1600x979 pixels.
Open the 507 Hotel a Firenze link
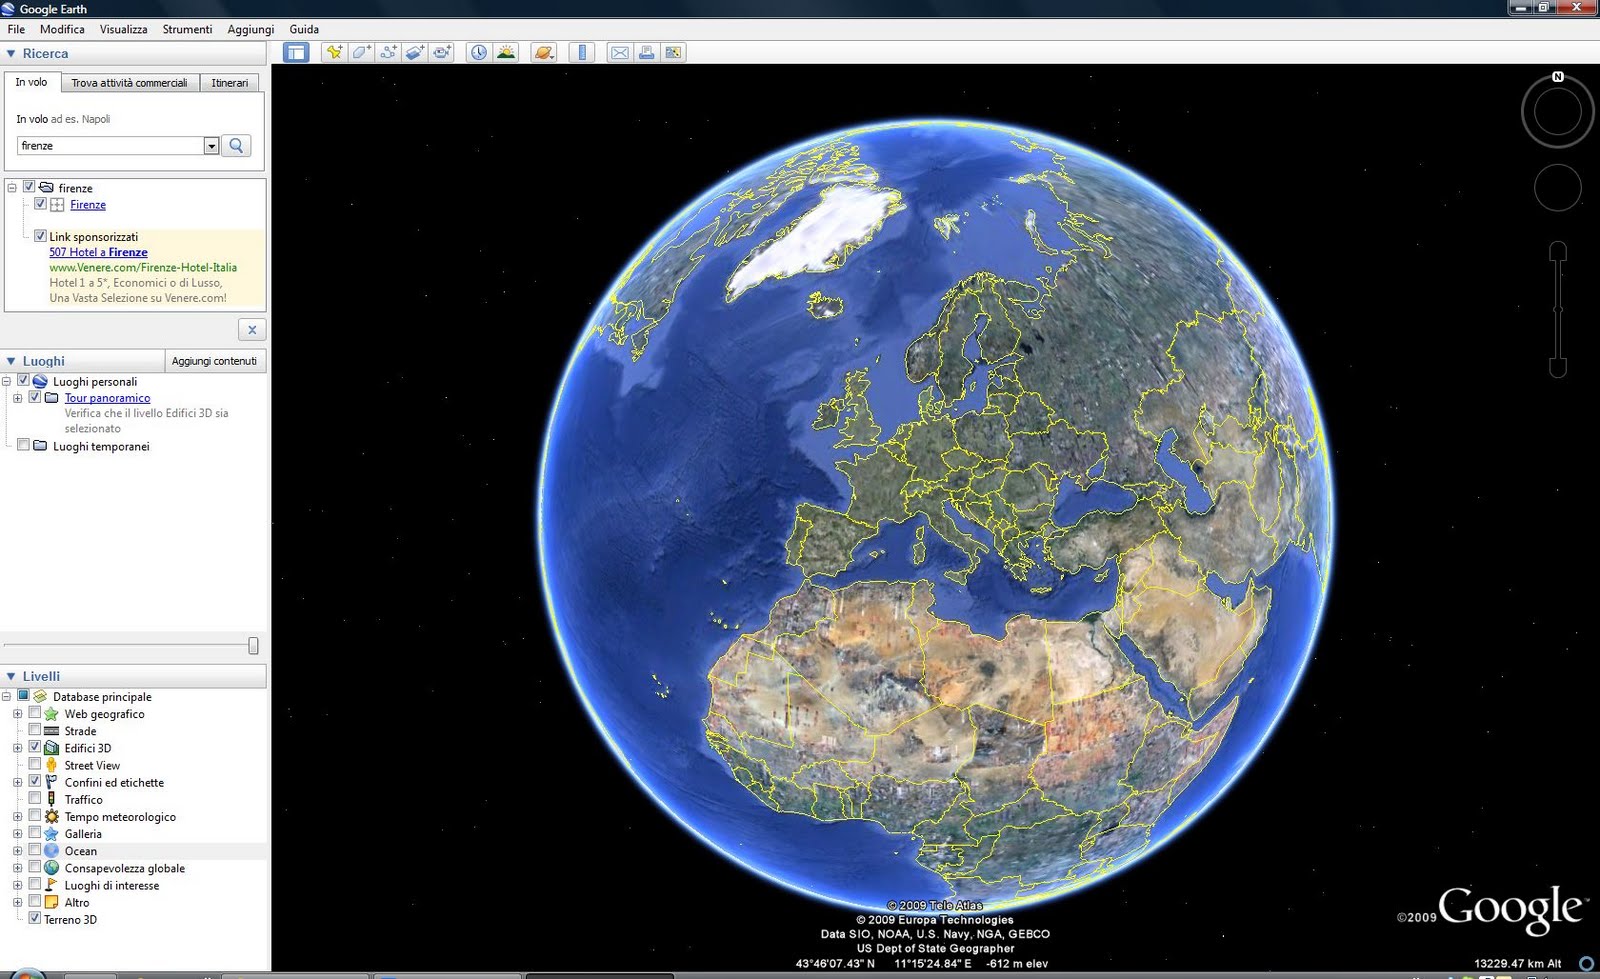point(98,252)
